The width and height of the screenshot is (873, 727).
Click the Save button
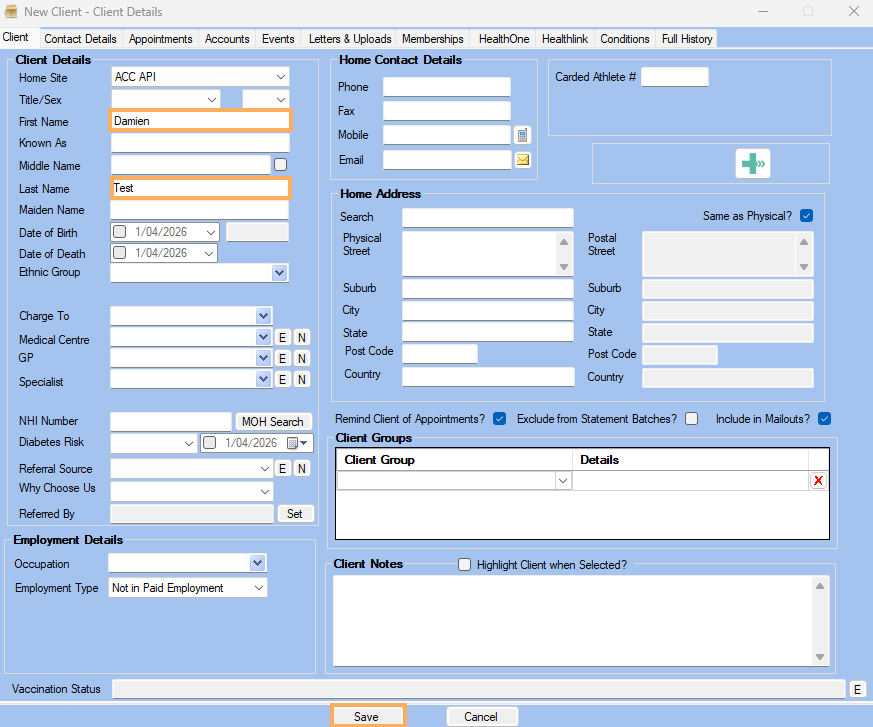click(367, 716)
